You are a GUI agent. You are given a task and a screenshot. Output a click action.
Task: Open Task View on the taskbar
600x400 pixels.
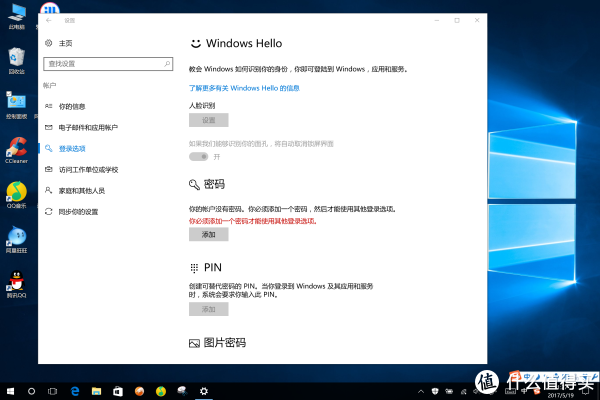pyautogui.click(x=52, y=391)
